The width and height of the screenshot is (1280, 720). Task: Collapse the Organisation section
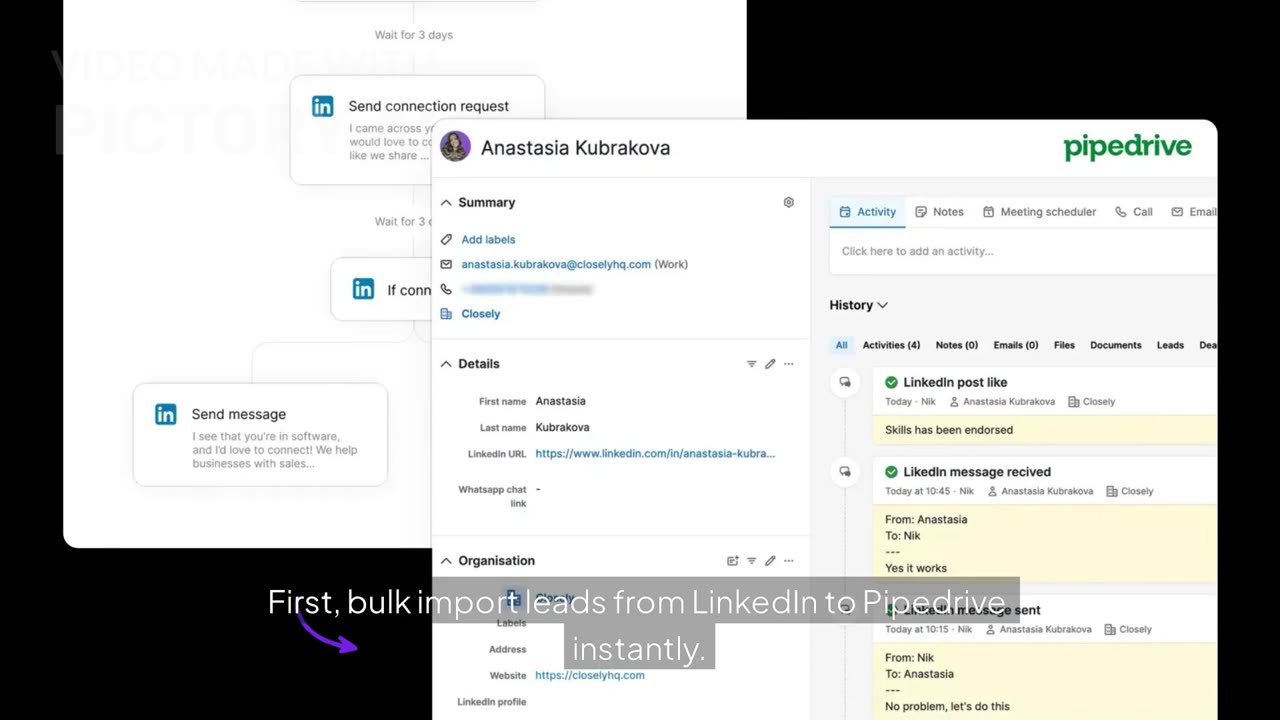446,561
